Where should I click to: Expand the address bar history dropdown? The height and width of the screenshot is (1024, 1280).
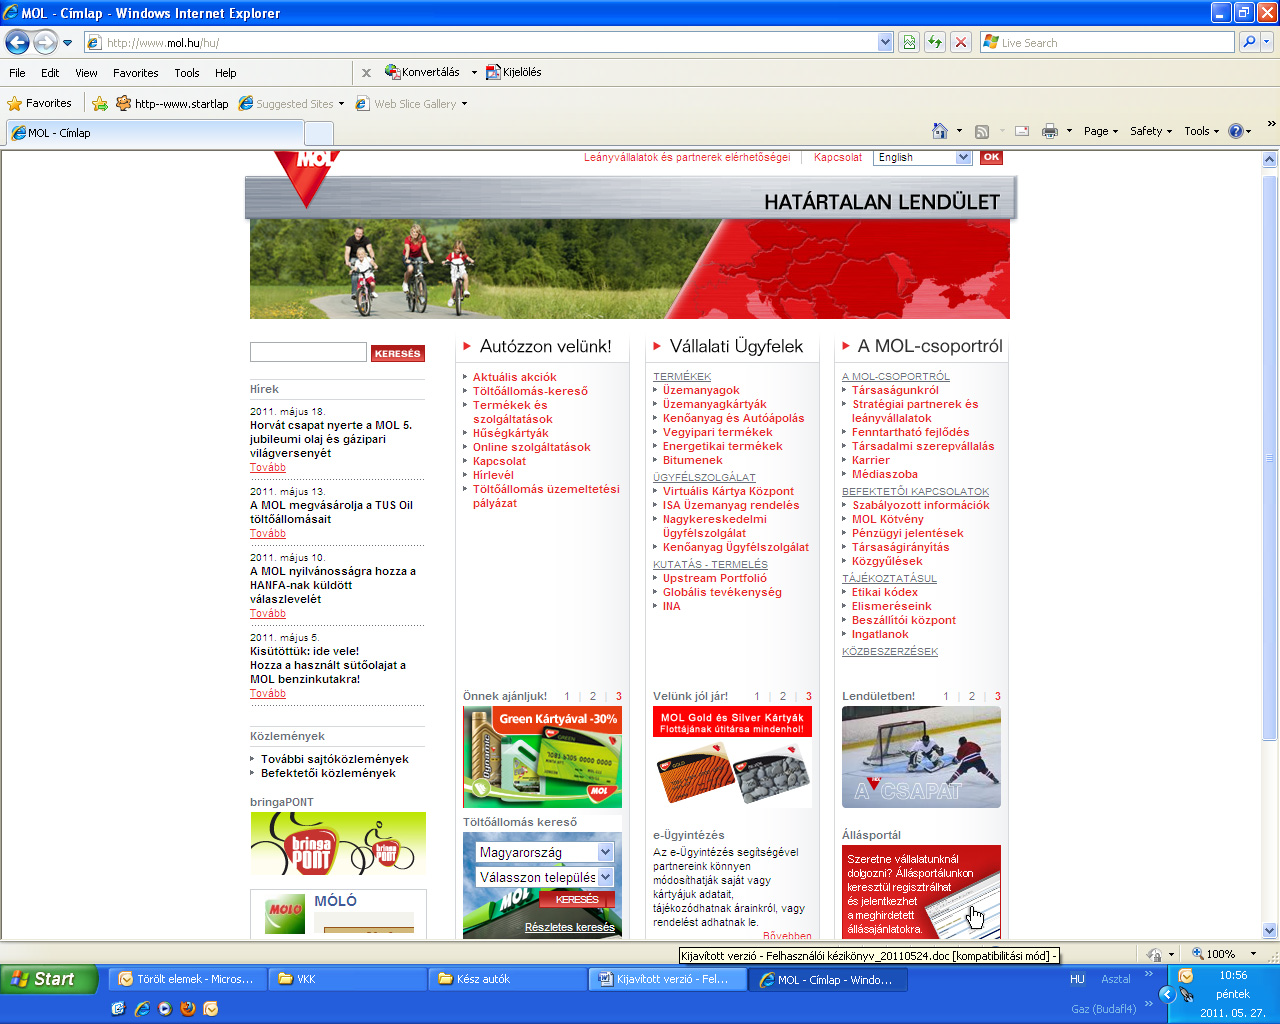(885, 42)
